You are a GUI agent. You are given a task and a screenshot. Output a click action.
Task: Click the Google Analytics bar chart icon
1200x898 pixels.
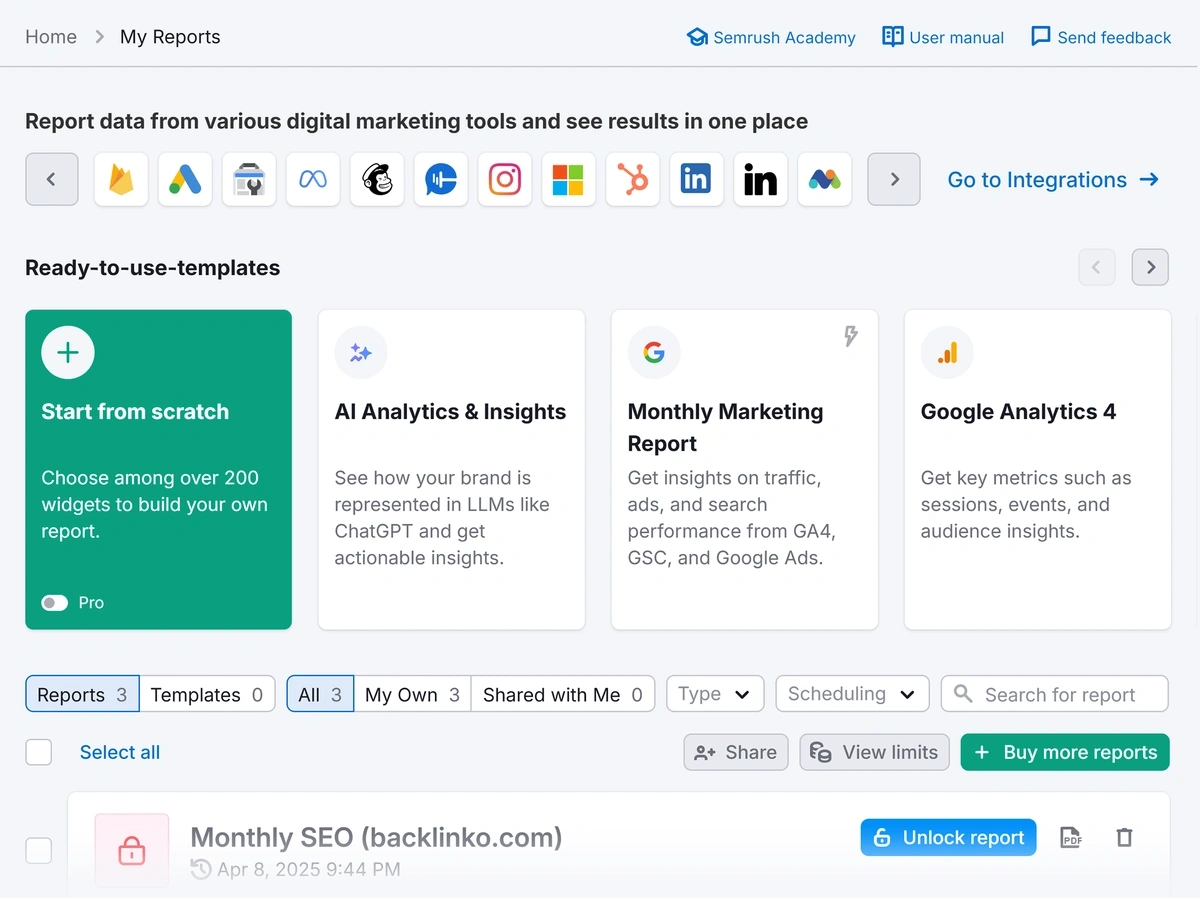(x=947, y=352)
